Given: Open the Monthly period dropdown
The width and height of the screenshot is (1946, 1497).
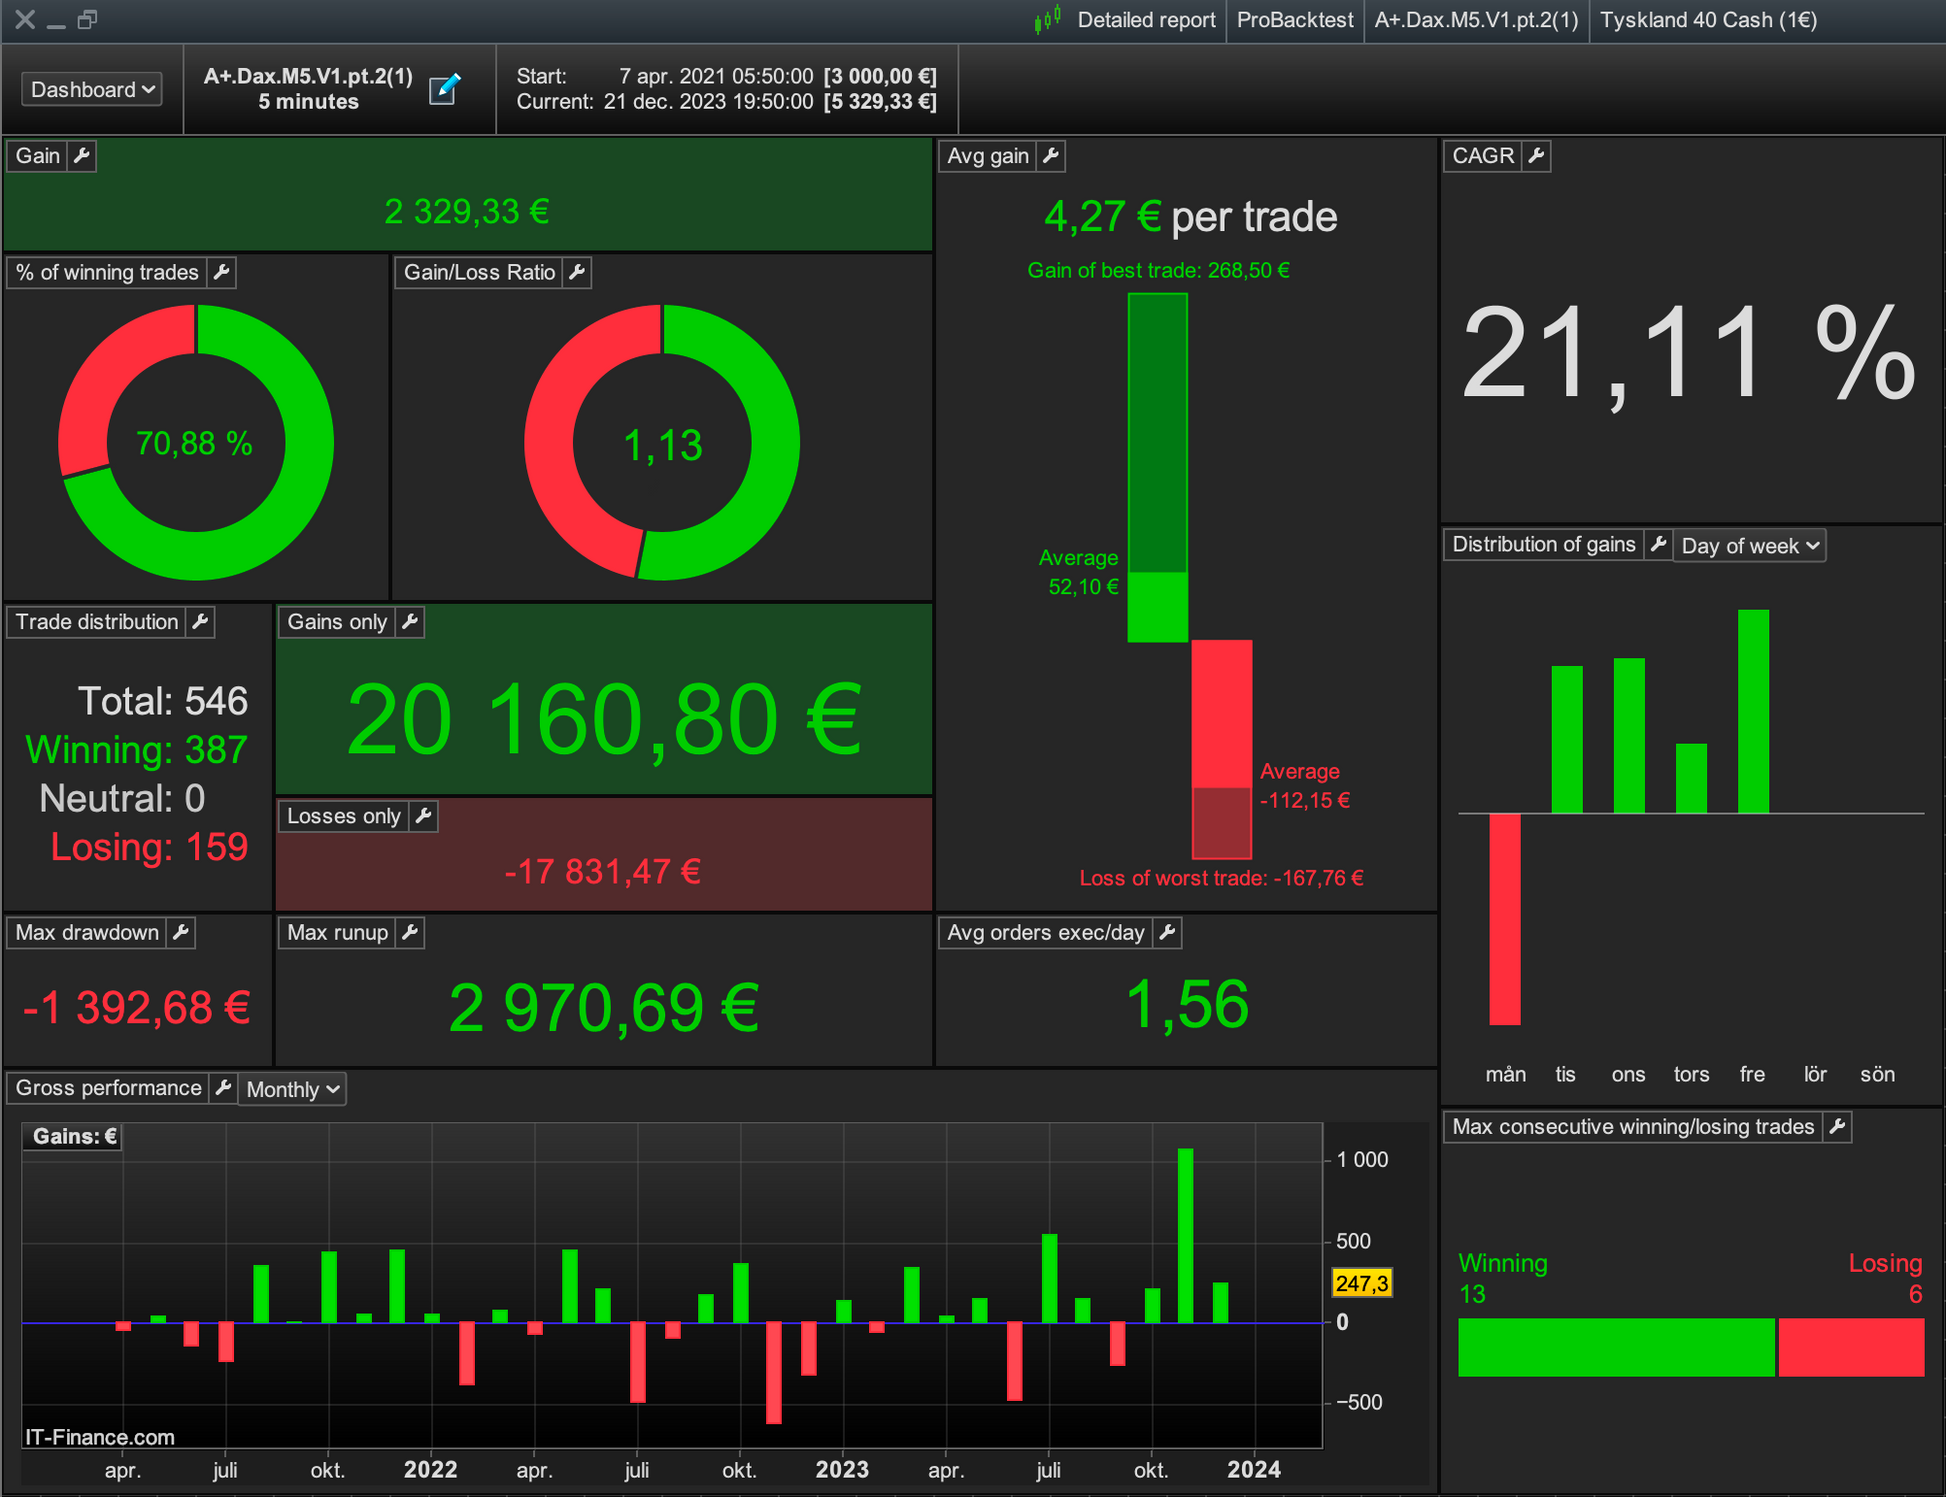Looking at the screenshot, I should pos(292,1089).
